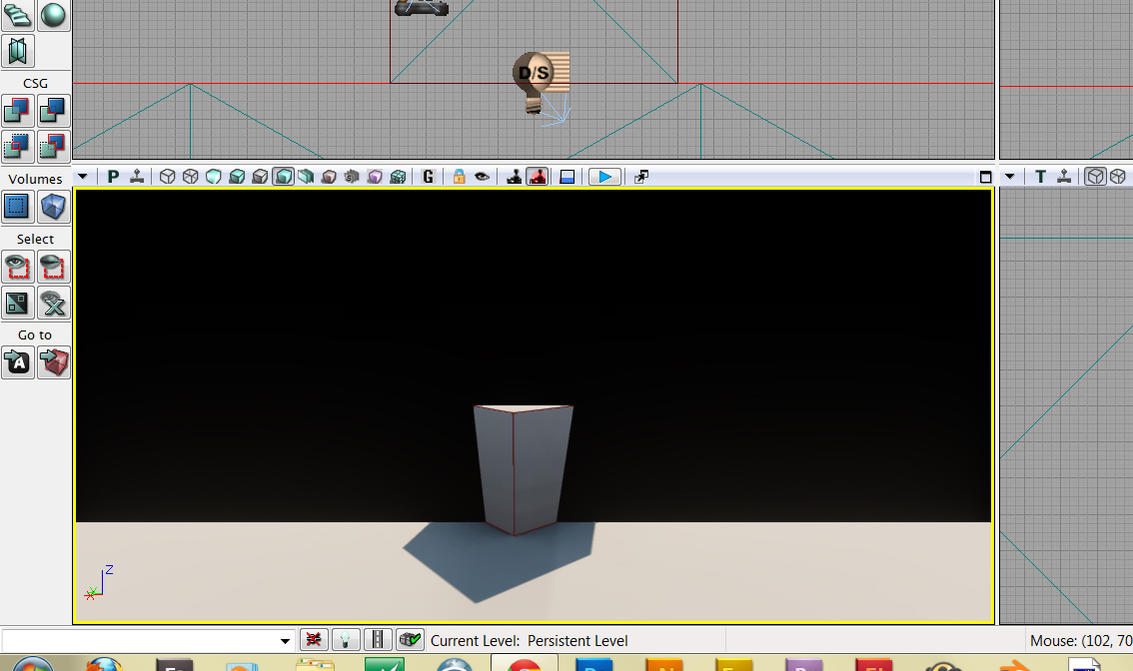Start Play In Editor with the play button
The height and width of the screenshot is (671, 1133).
coord(604,176)
